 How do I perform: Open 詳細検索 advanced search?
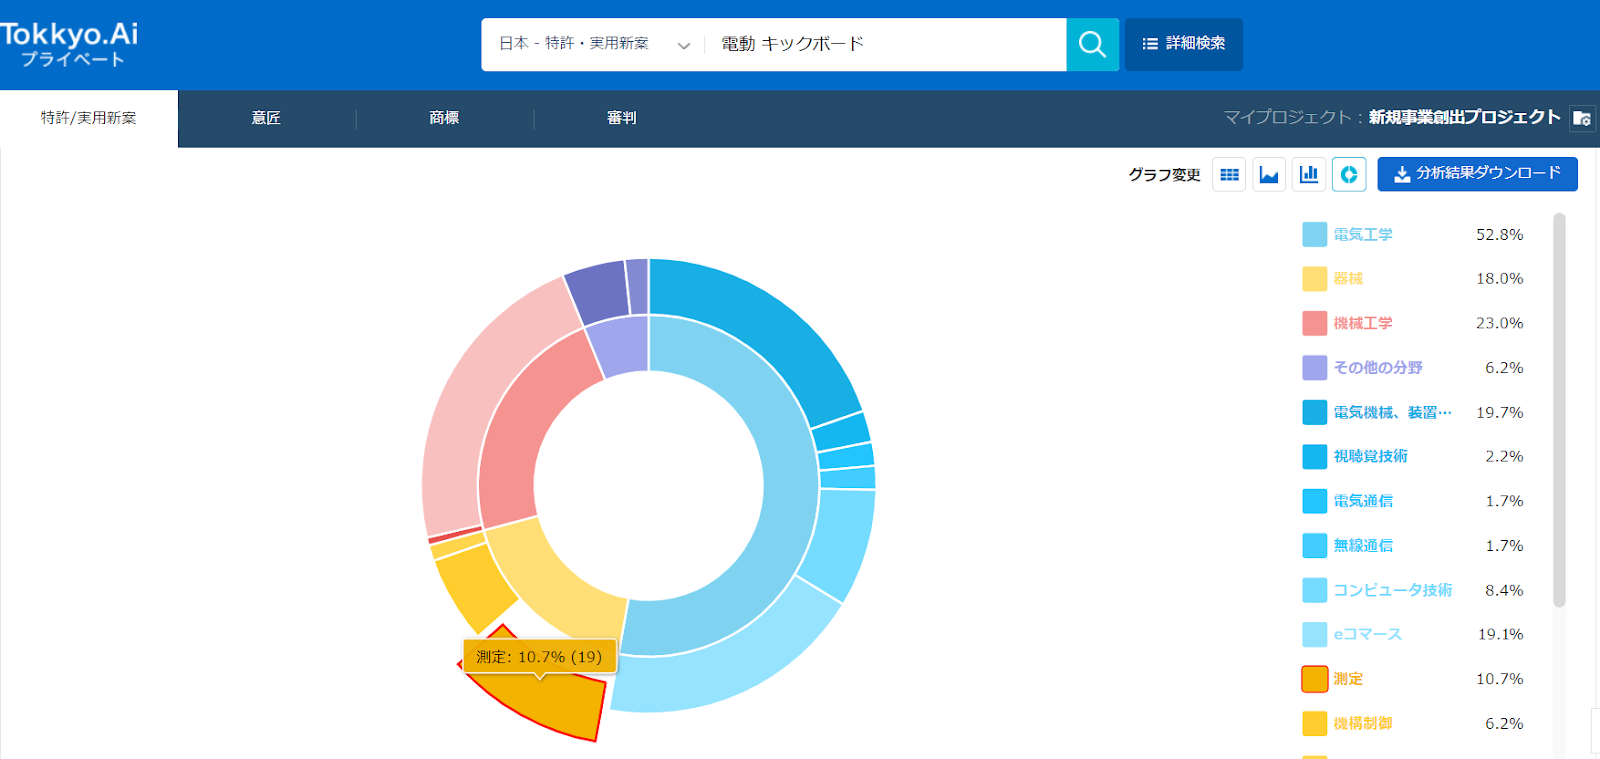pyautogui.click(x=1184, y=44)
